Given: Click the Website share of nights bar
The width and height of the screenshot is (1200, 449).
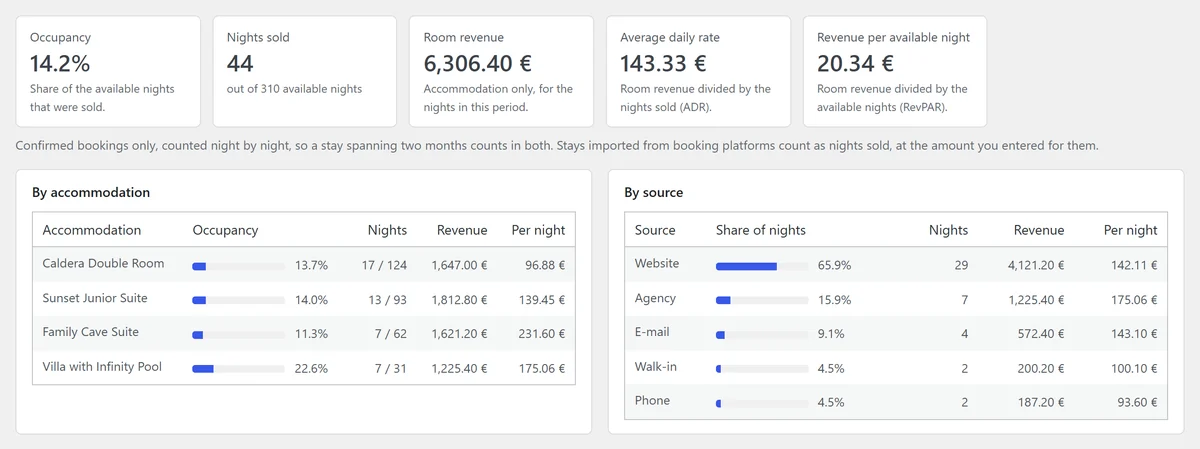Looking at the screenshot, I should point(762,267).
